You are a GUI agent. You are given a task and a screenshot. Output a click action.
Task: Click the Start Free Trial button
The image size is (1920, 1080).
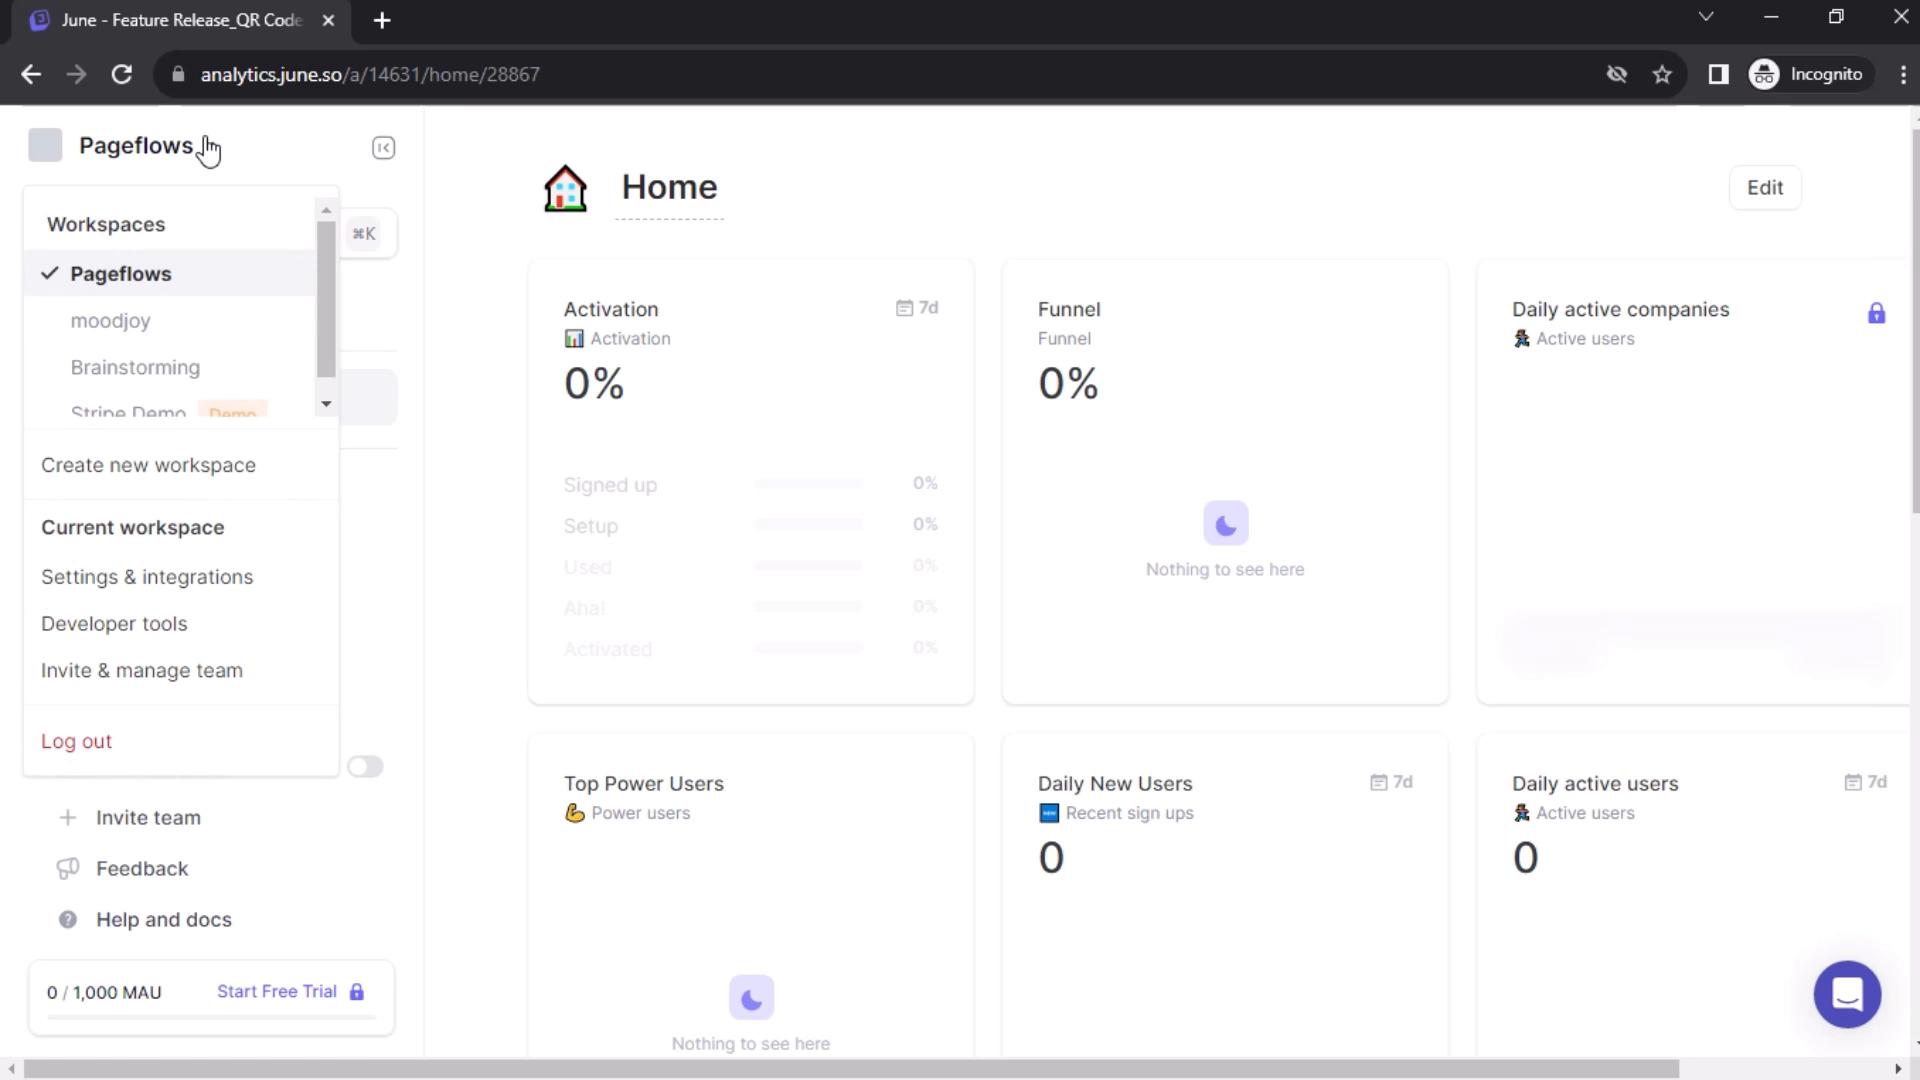tap(276, 990)
